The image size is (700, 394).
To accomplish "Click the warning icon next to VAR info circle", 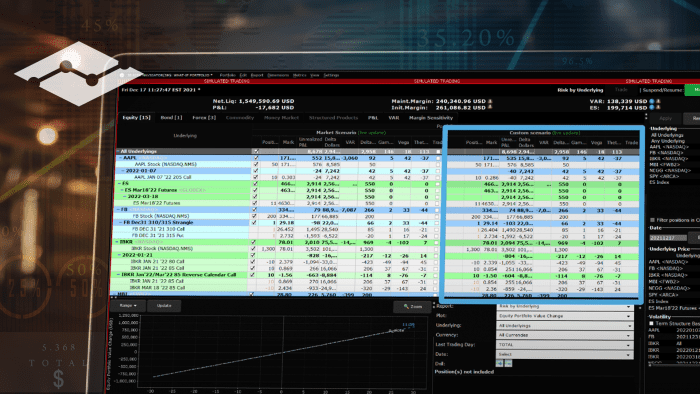I will point(658,101).
